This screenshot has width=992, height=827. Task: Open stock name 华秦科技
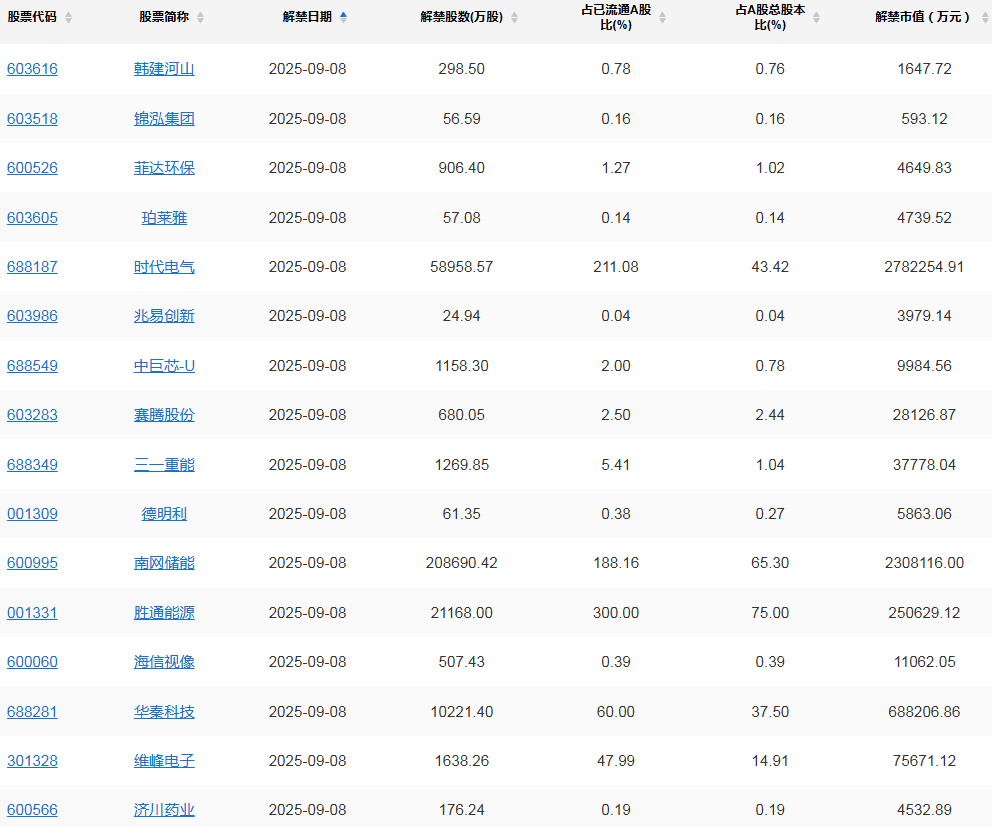point(164,712)
